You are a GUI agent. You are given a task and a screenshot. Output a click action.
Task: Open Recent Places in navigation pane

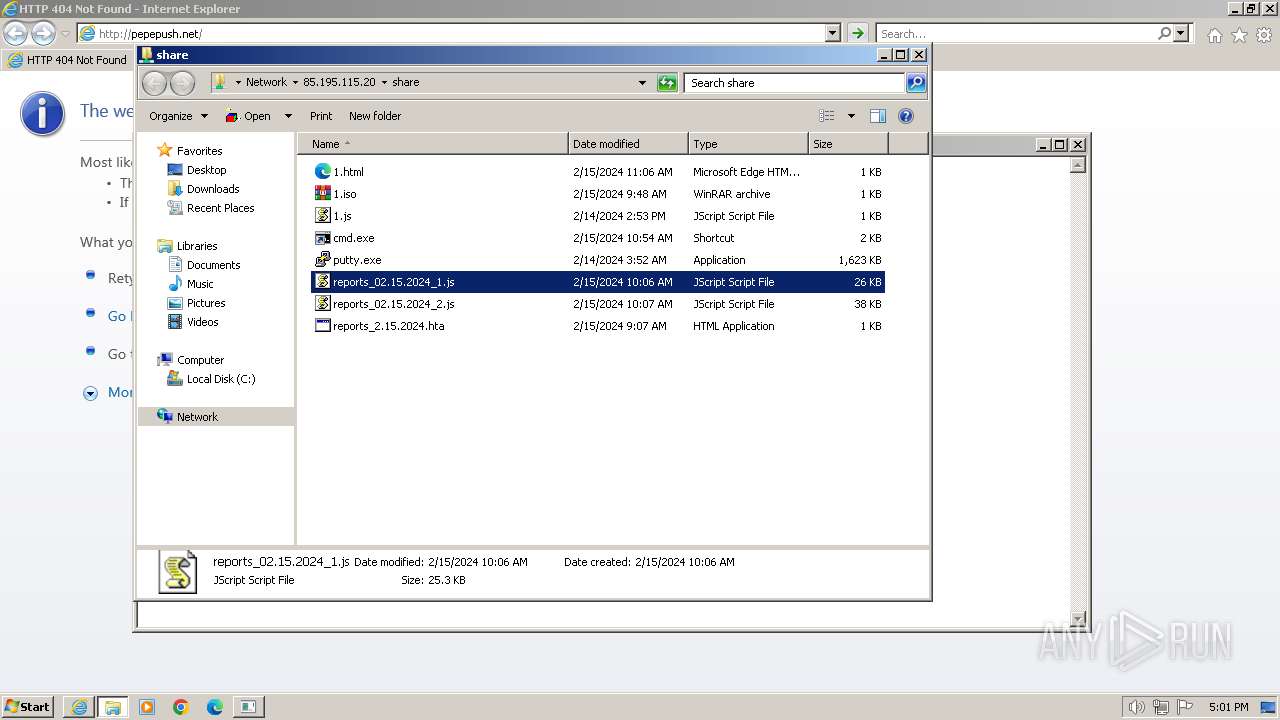tap(220, 208)
